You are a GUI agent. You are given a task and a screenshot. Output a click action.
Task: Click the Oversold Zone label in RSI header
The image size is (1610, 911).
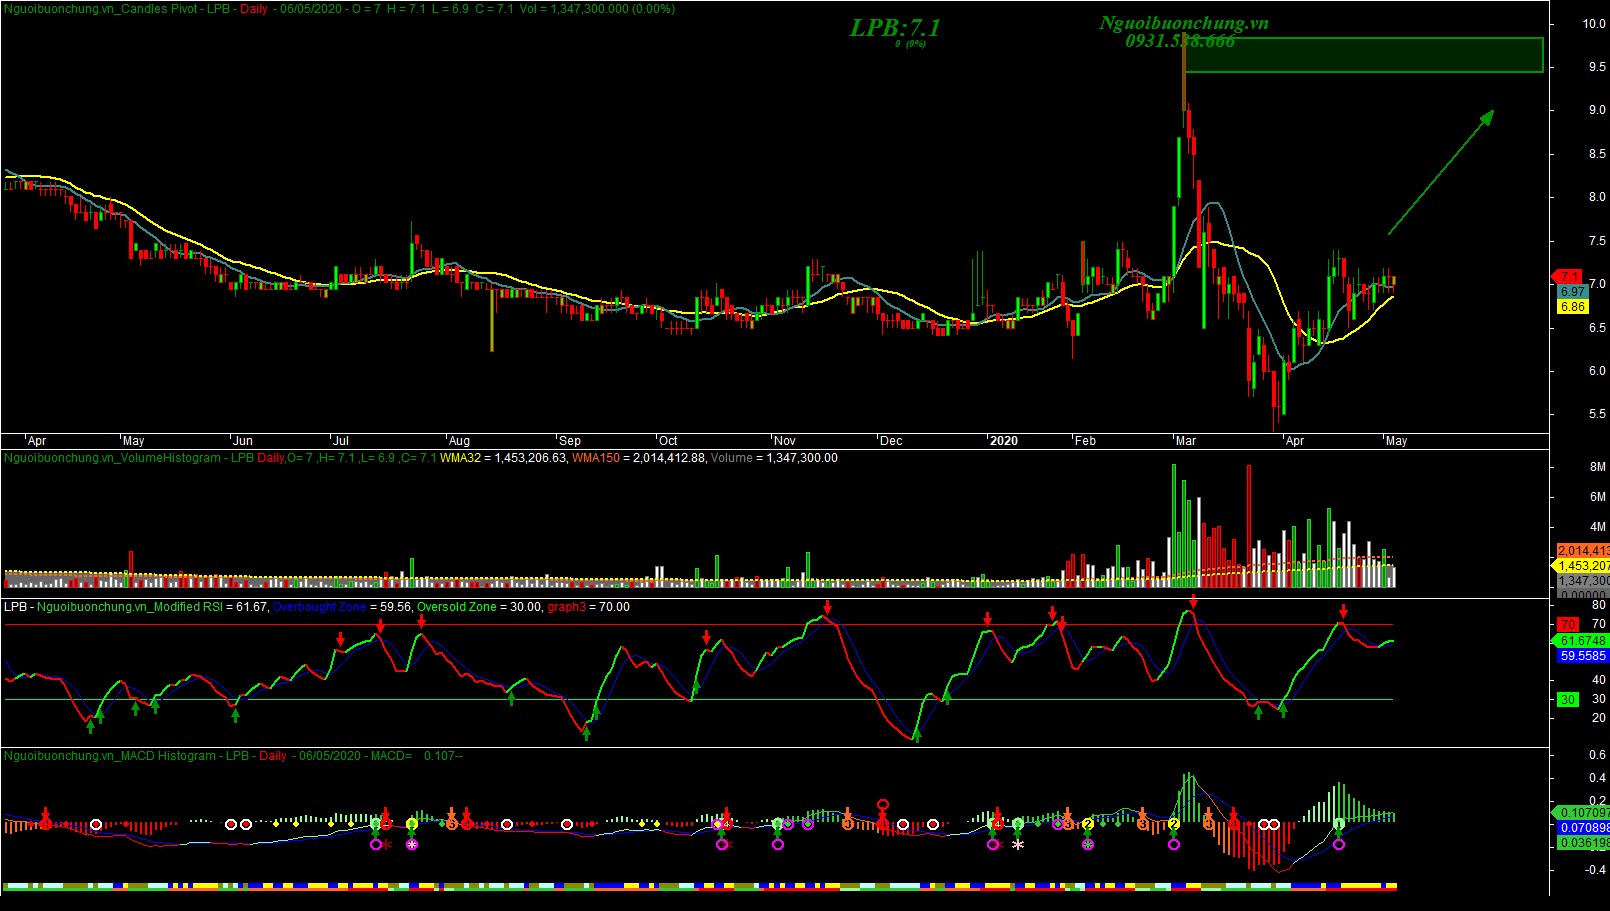coord(456,607)
